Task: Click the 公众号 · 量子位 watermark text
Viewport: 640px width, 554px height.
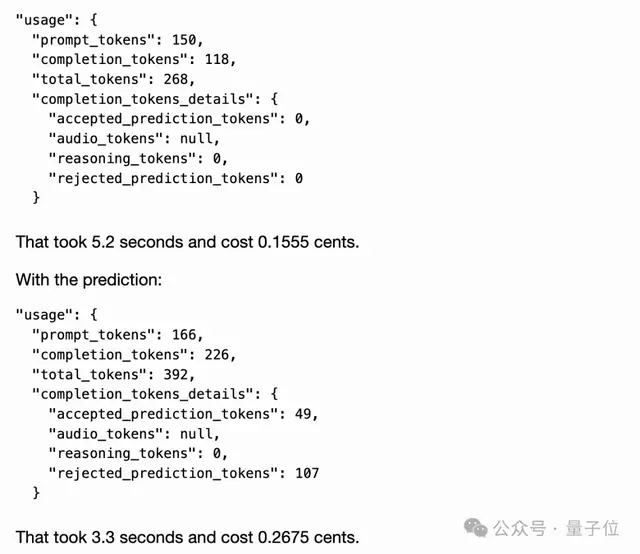Action: (x=560, y=528)
